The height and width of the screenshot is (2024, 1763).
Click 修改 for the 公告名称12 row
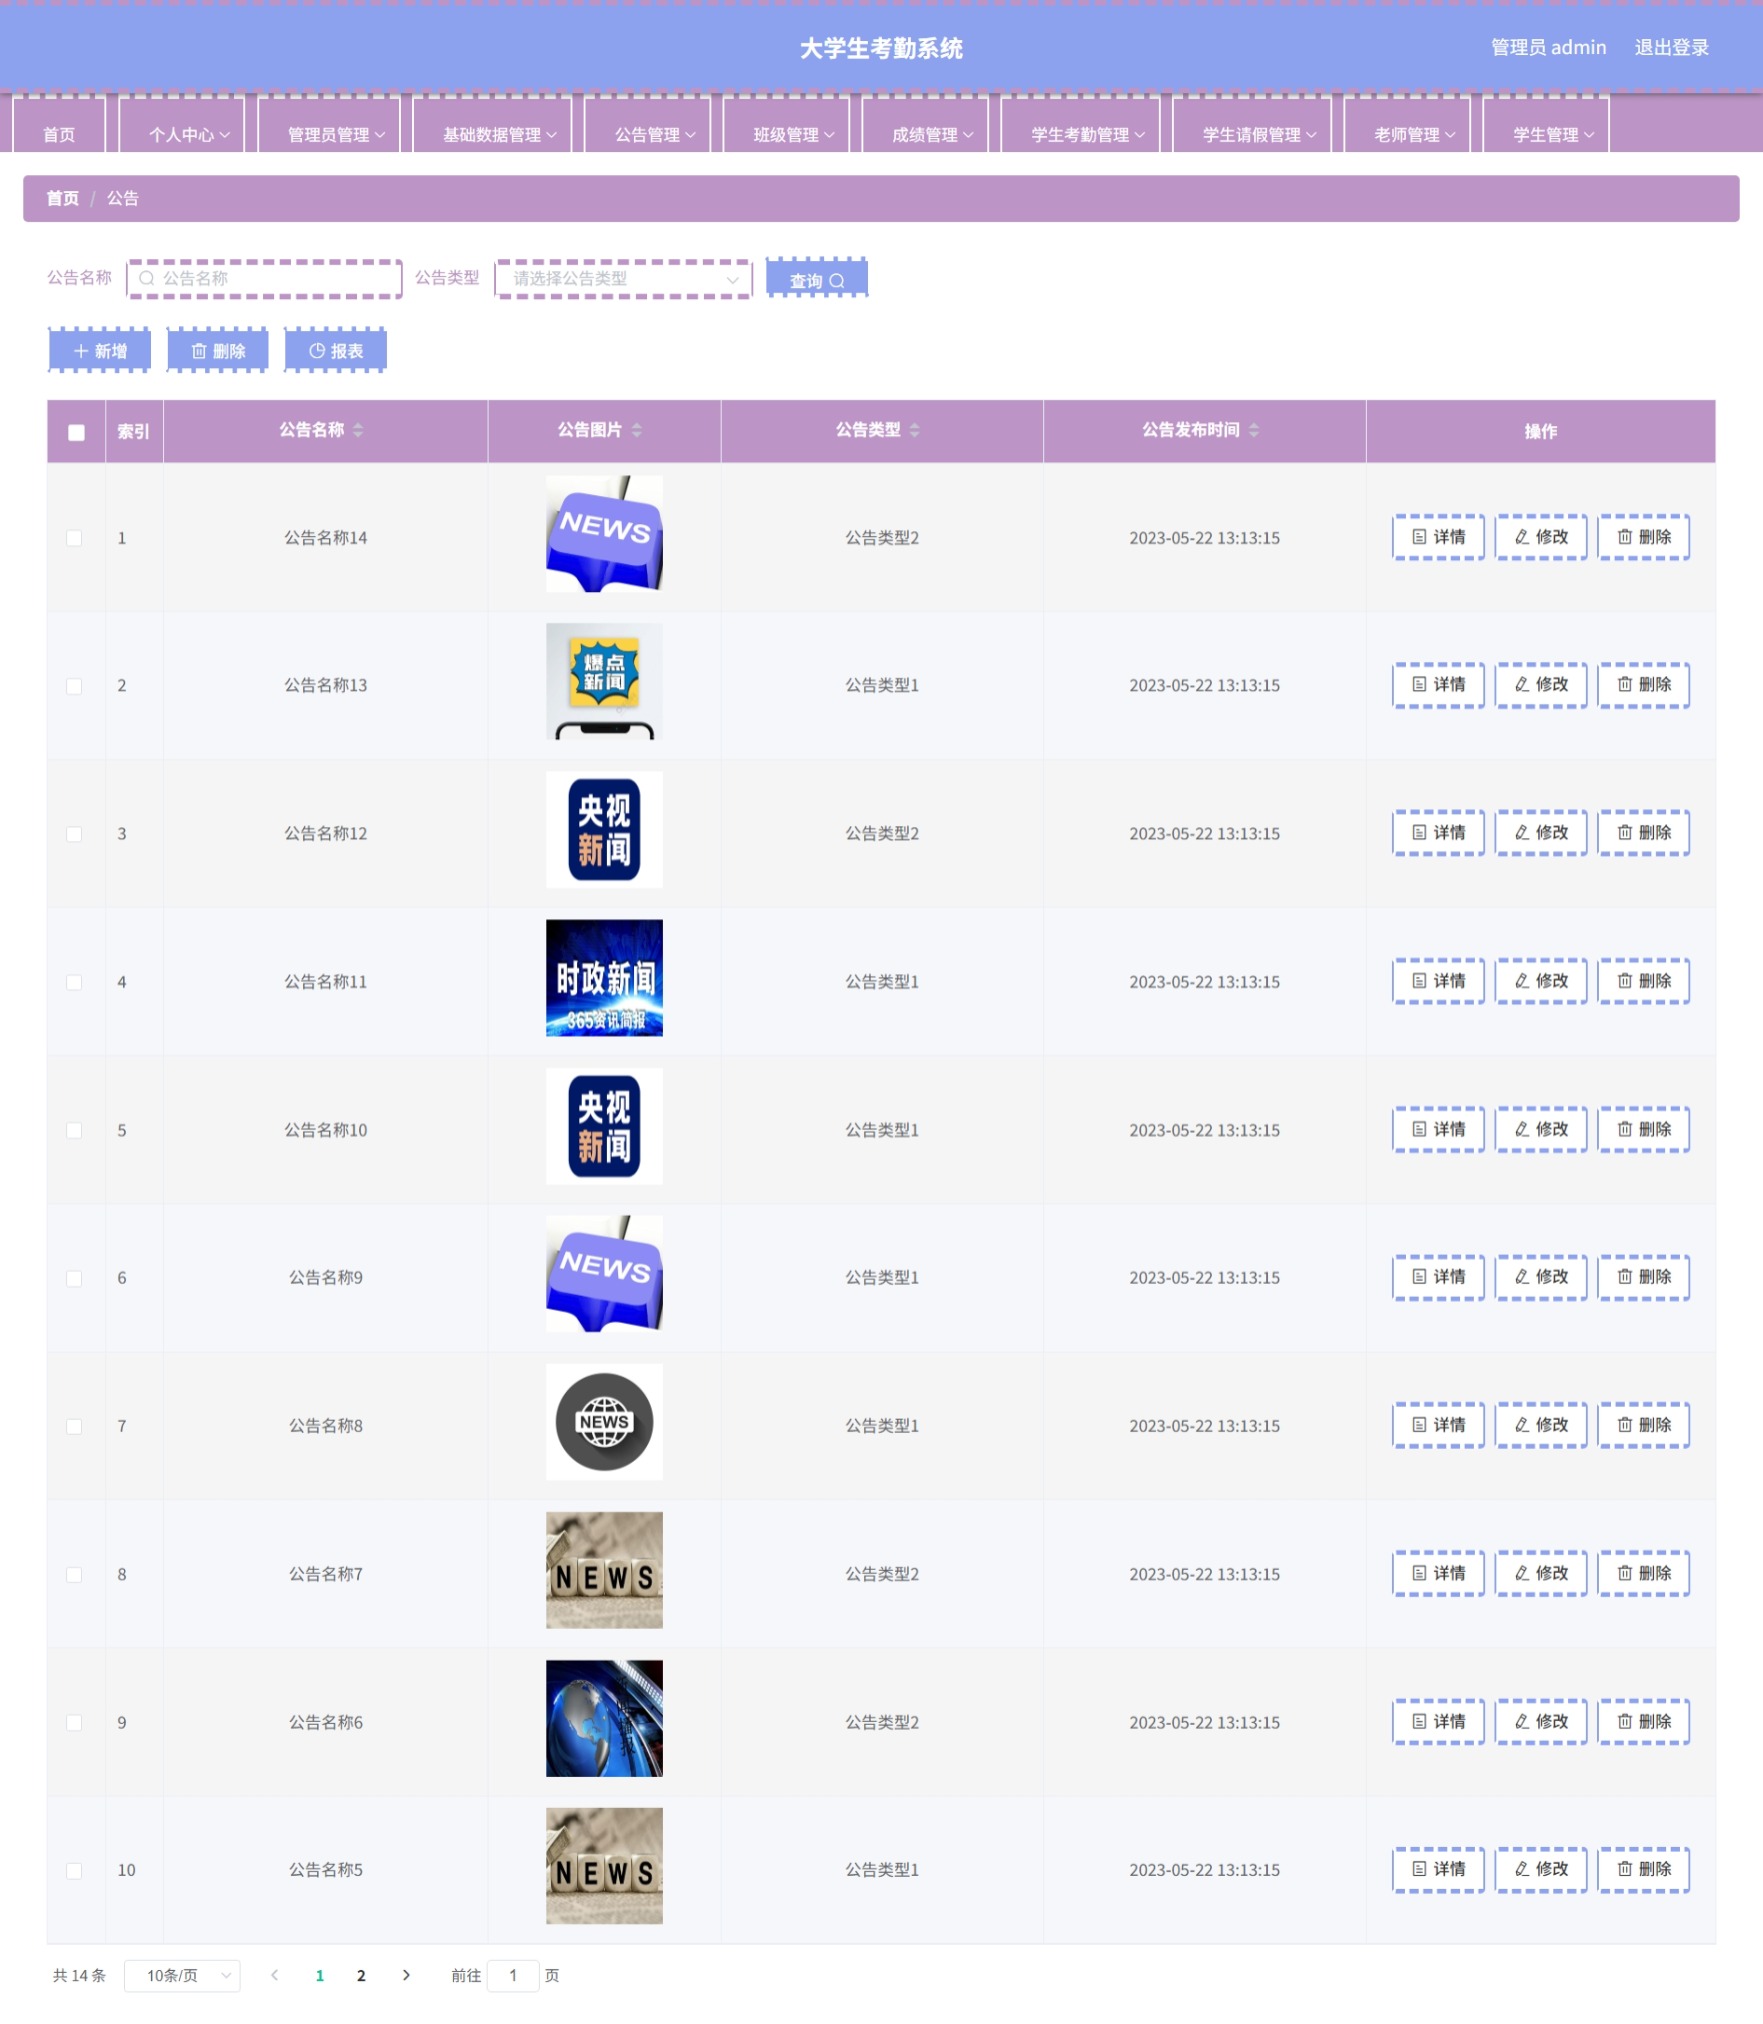tap(1541, 833)
